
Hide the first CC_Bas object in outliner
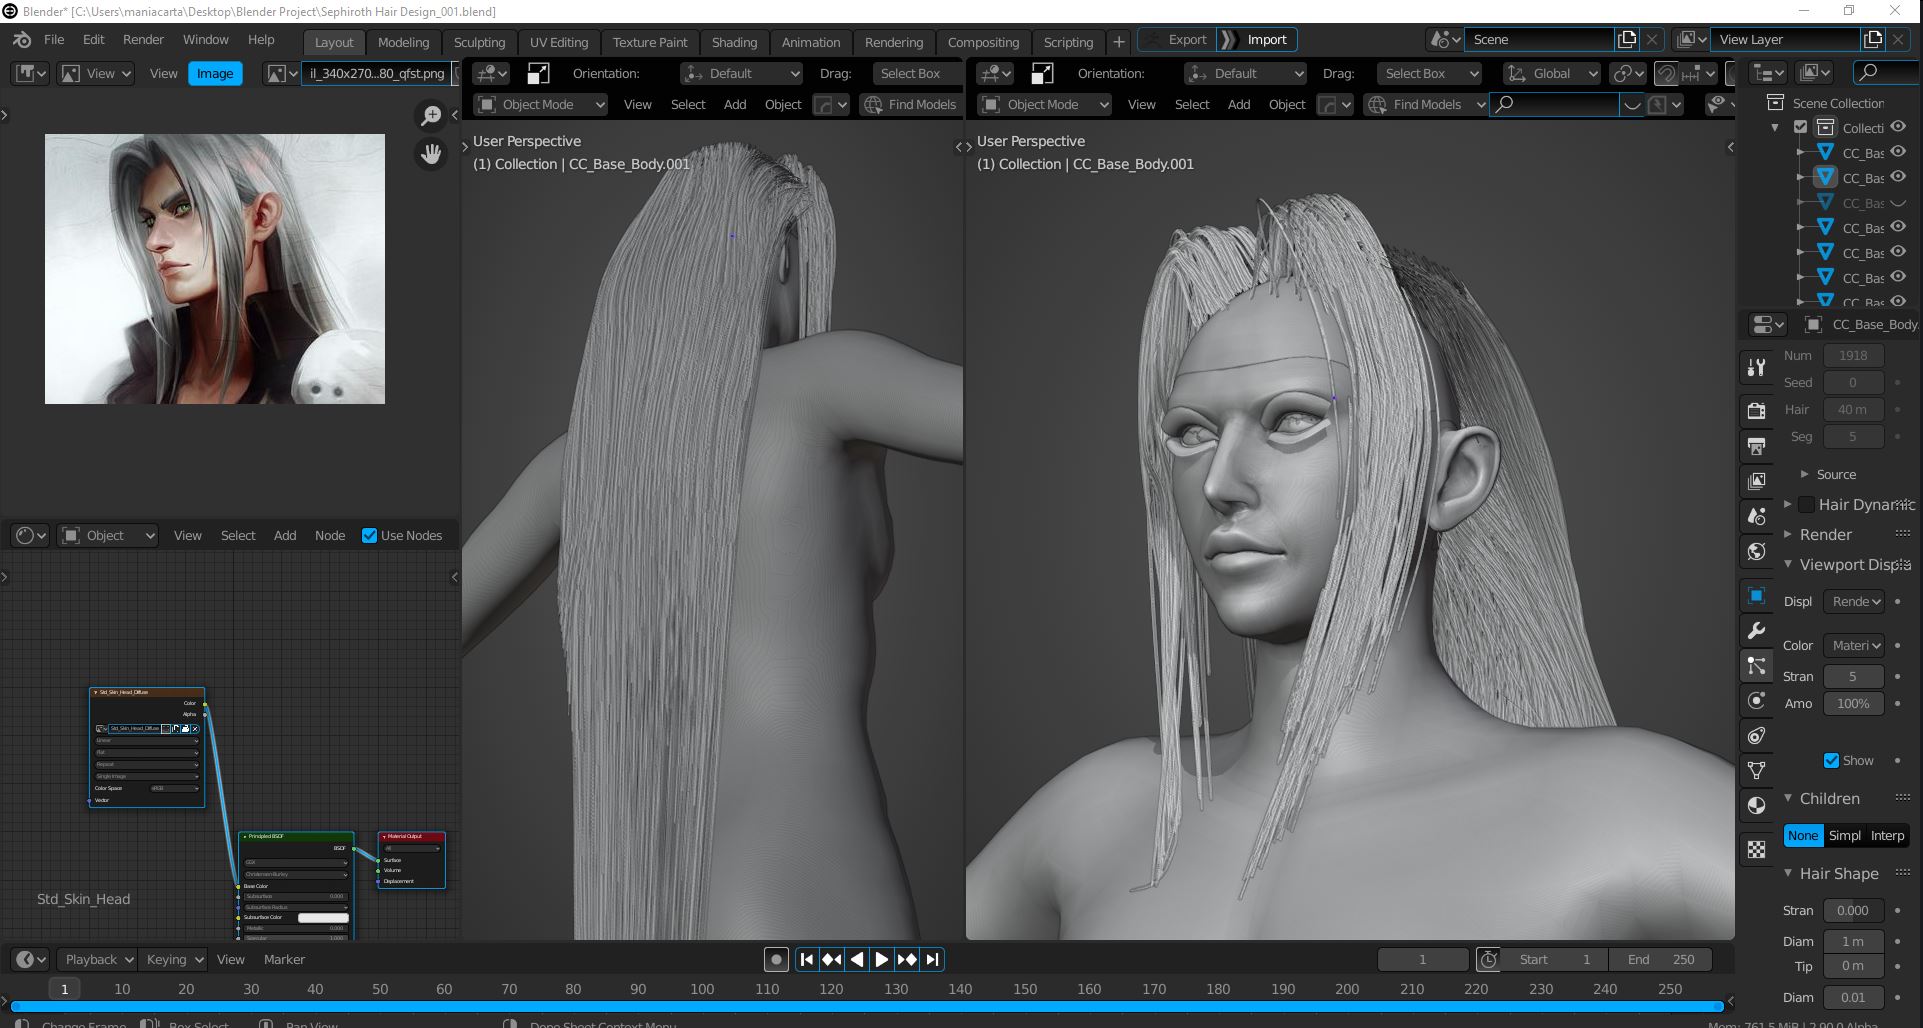point(1898,152)
